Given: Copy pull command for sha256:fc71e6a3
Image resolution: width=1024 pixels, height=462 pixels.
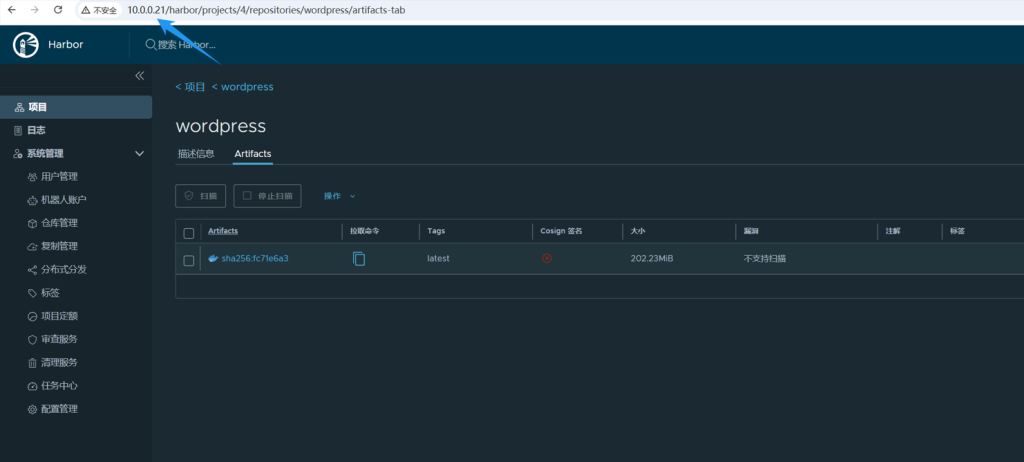Looking at the screenshot, I should point(359,259).
